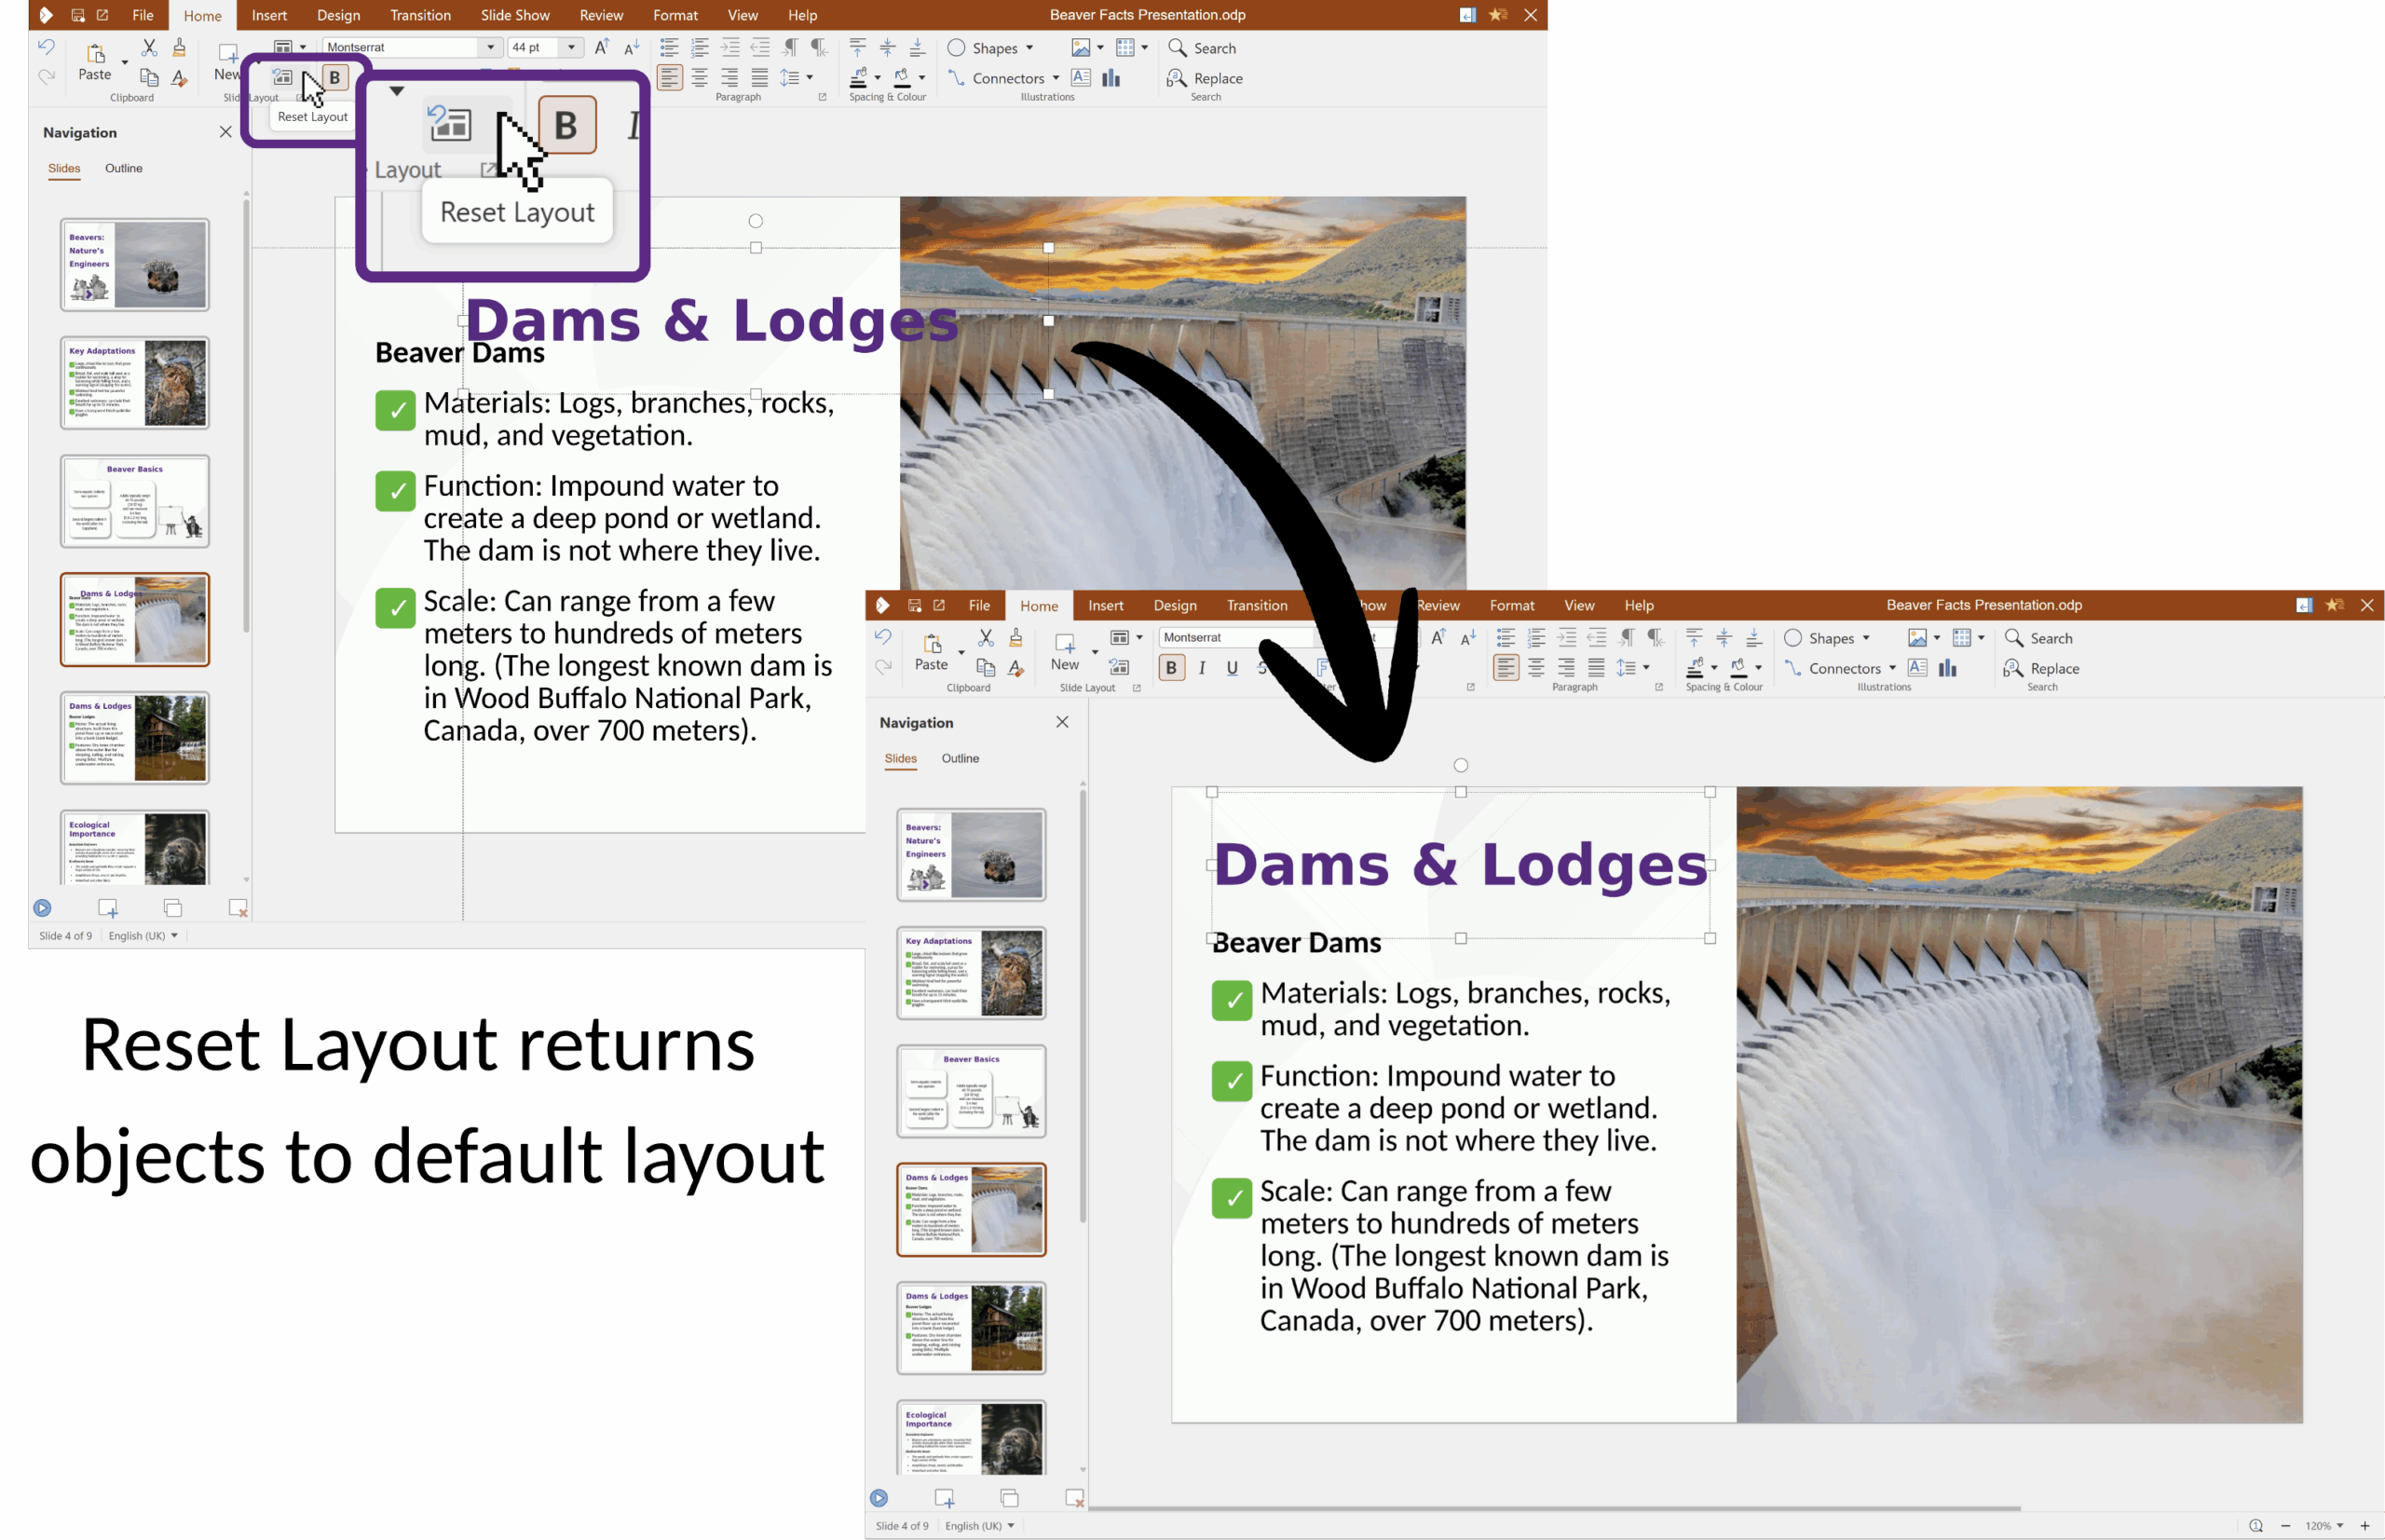Start slideshow from lower Navigation panel play icon
This screenshot has height=1540, width=2385.
[878, 1497]
